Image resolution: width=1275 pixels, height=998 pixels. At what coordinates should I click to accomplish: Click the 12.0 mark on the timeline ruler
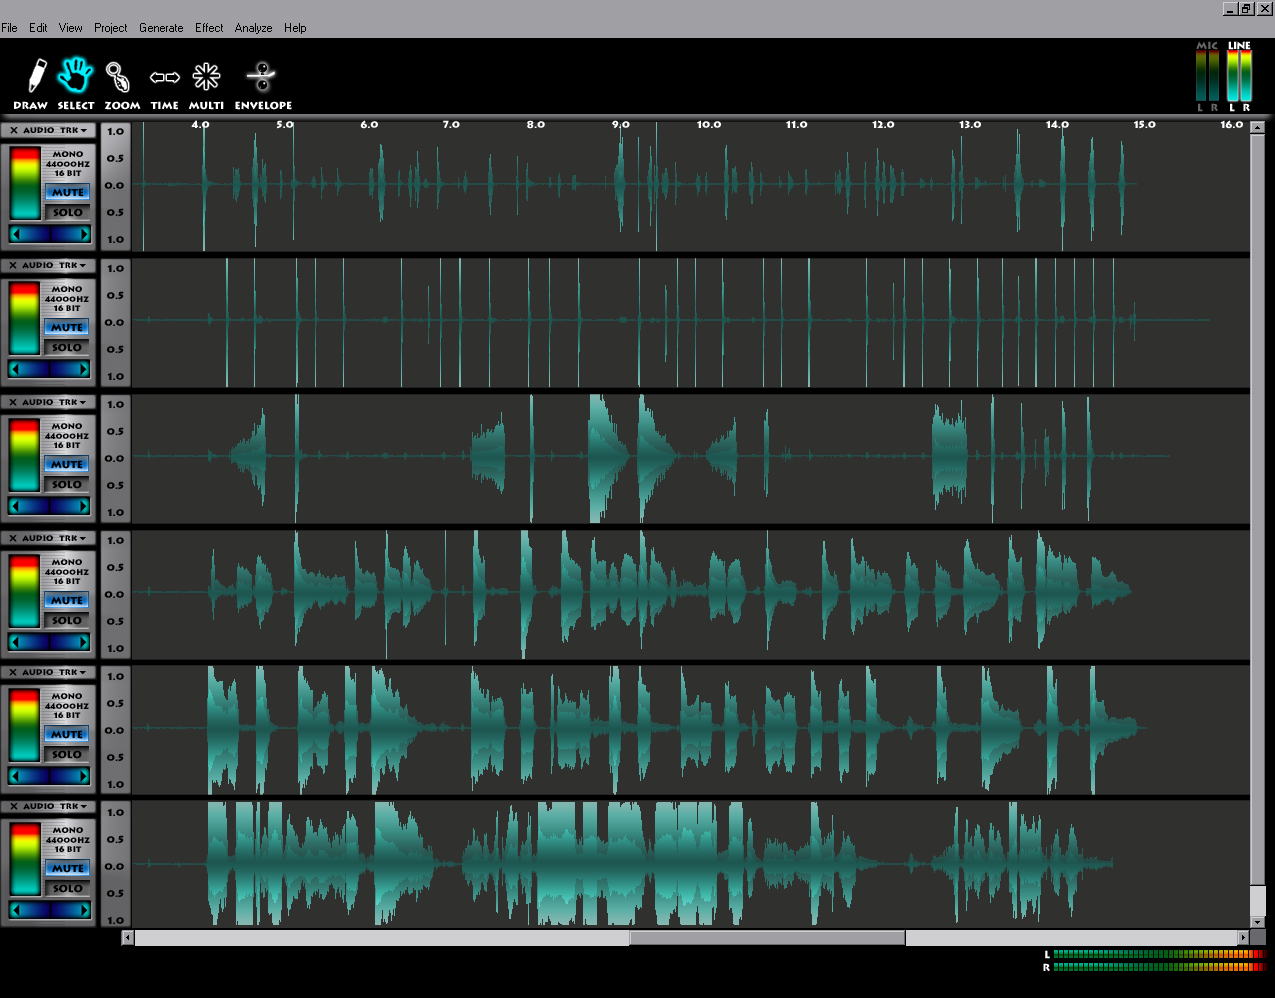(x=883, y=125)
